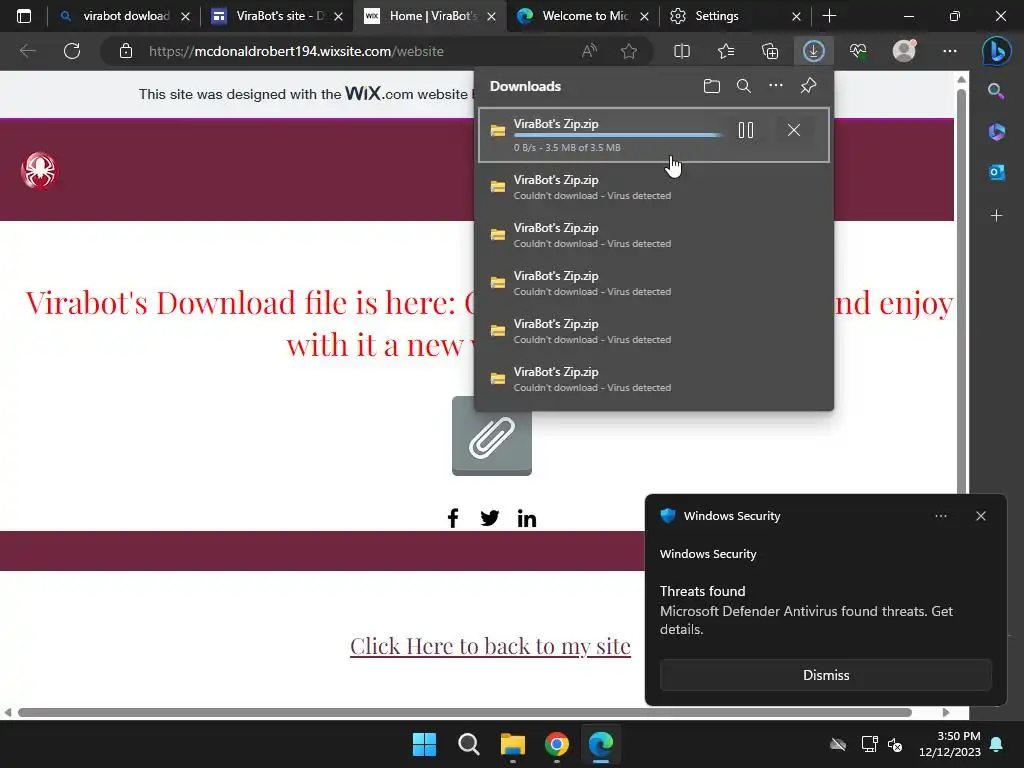1024x768 pixels.
Task: Pause the ViraBot's Zip.zip download
Action: pos(746,131)
